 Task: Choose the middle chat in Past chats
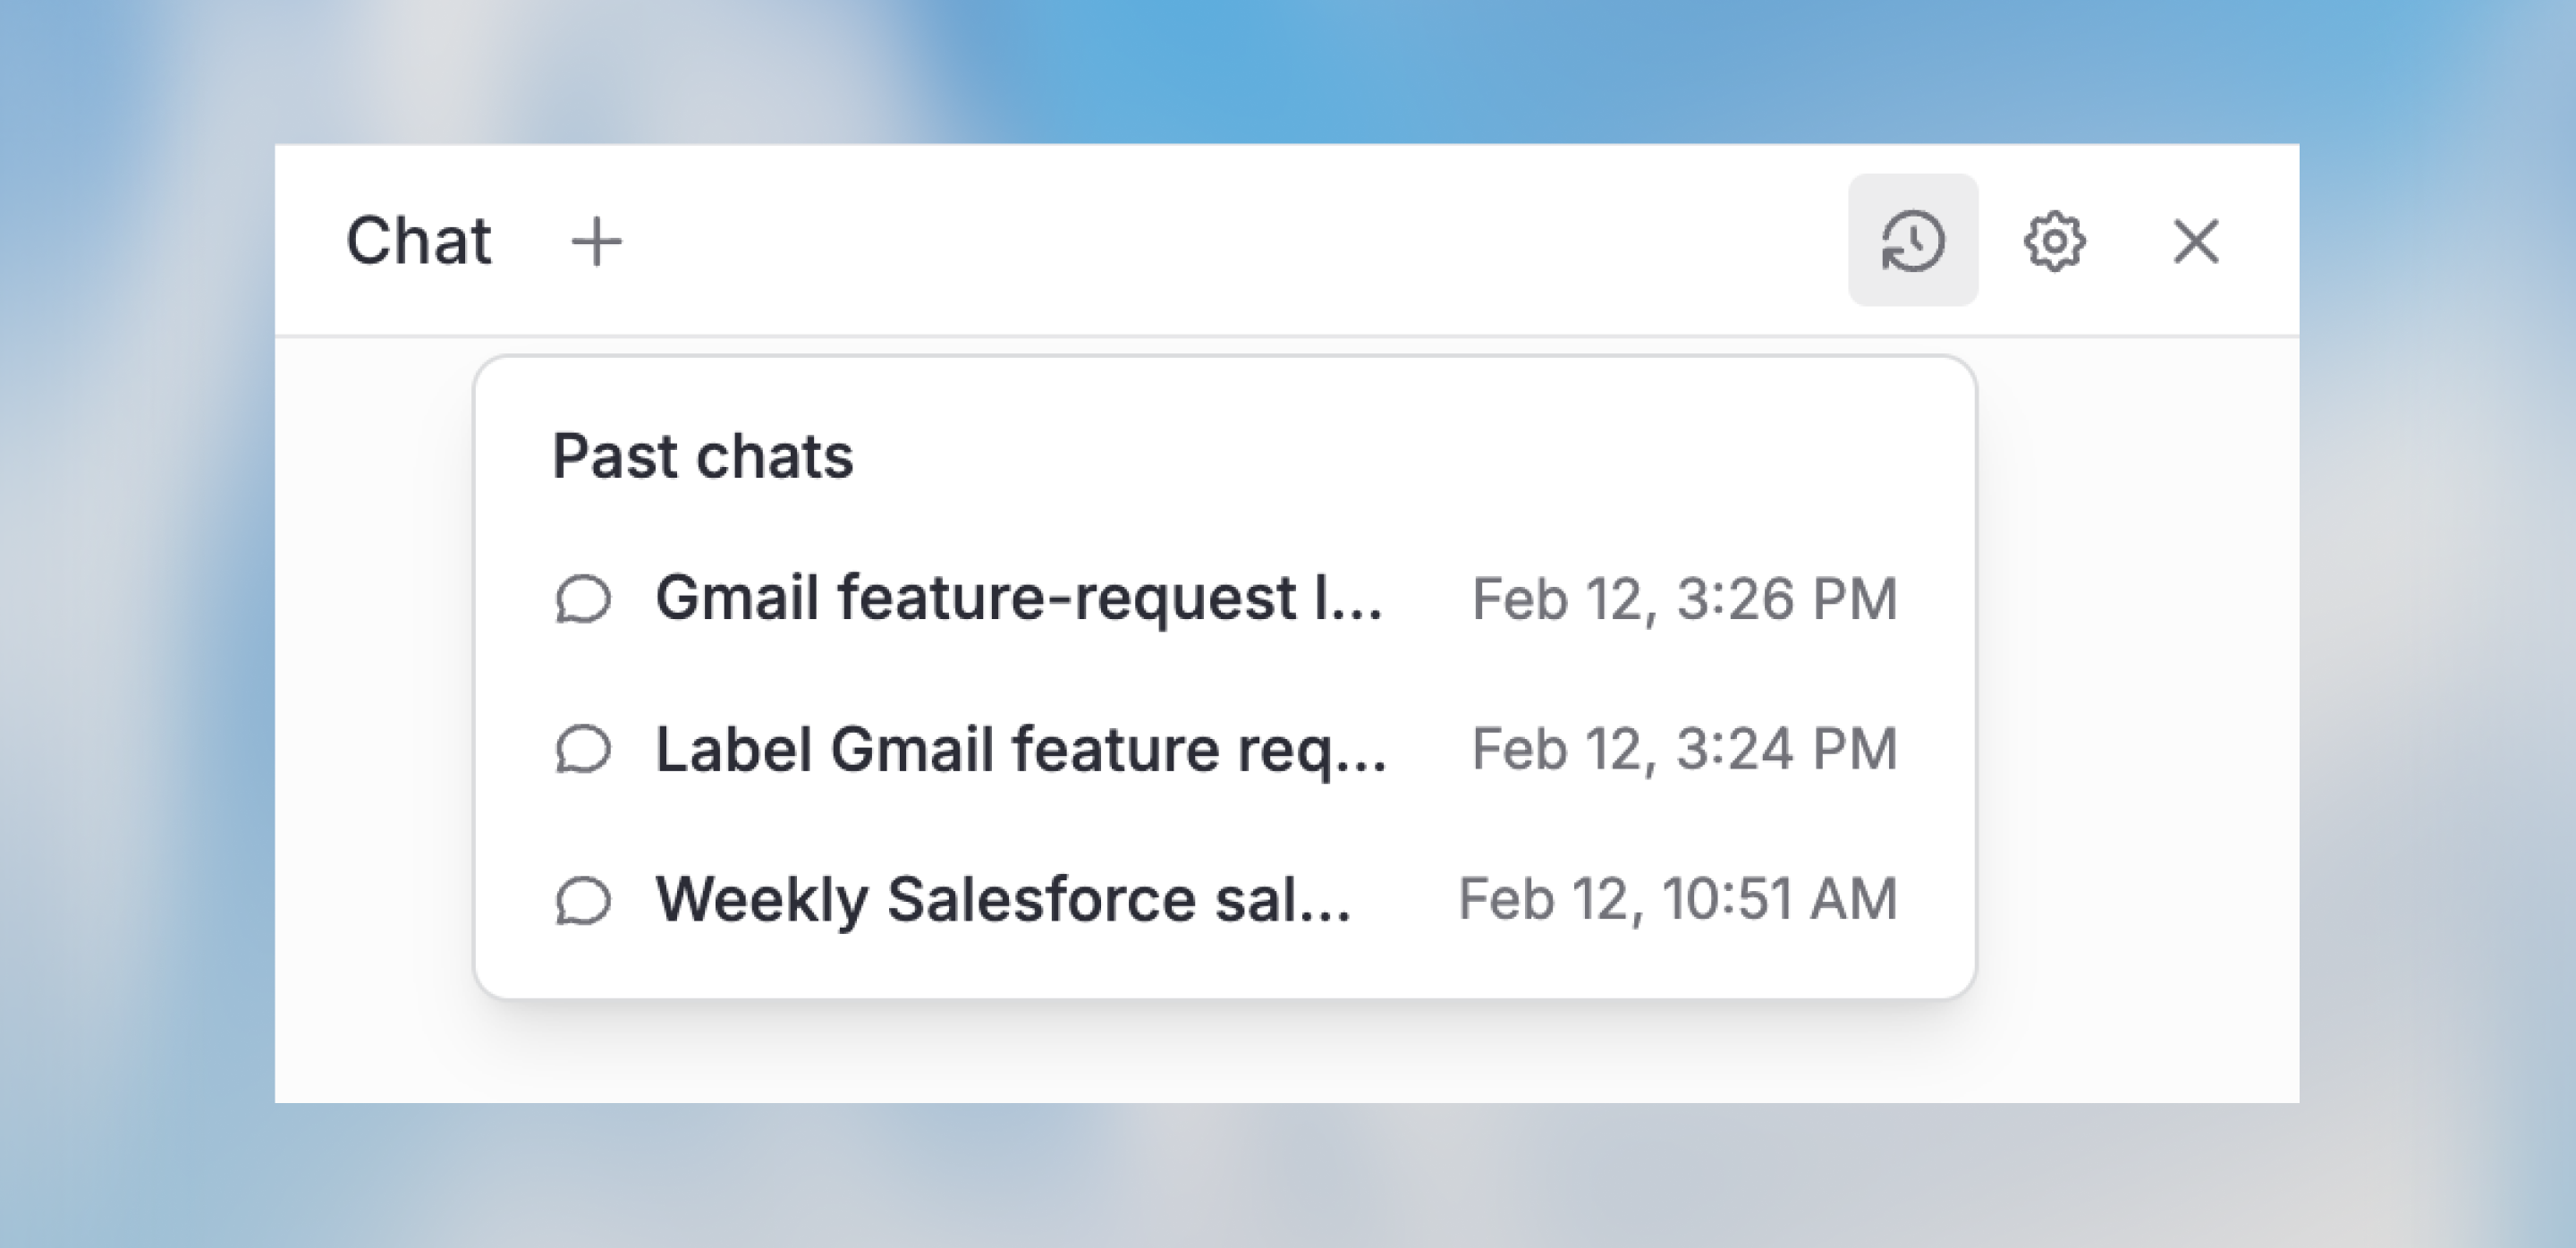pyautogui.click(x=1020, y=749)
